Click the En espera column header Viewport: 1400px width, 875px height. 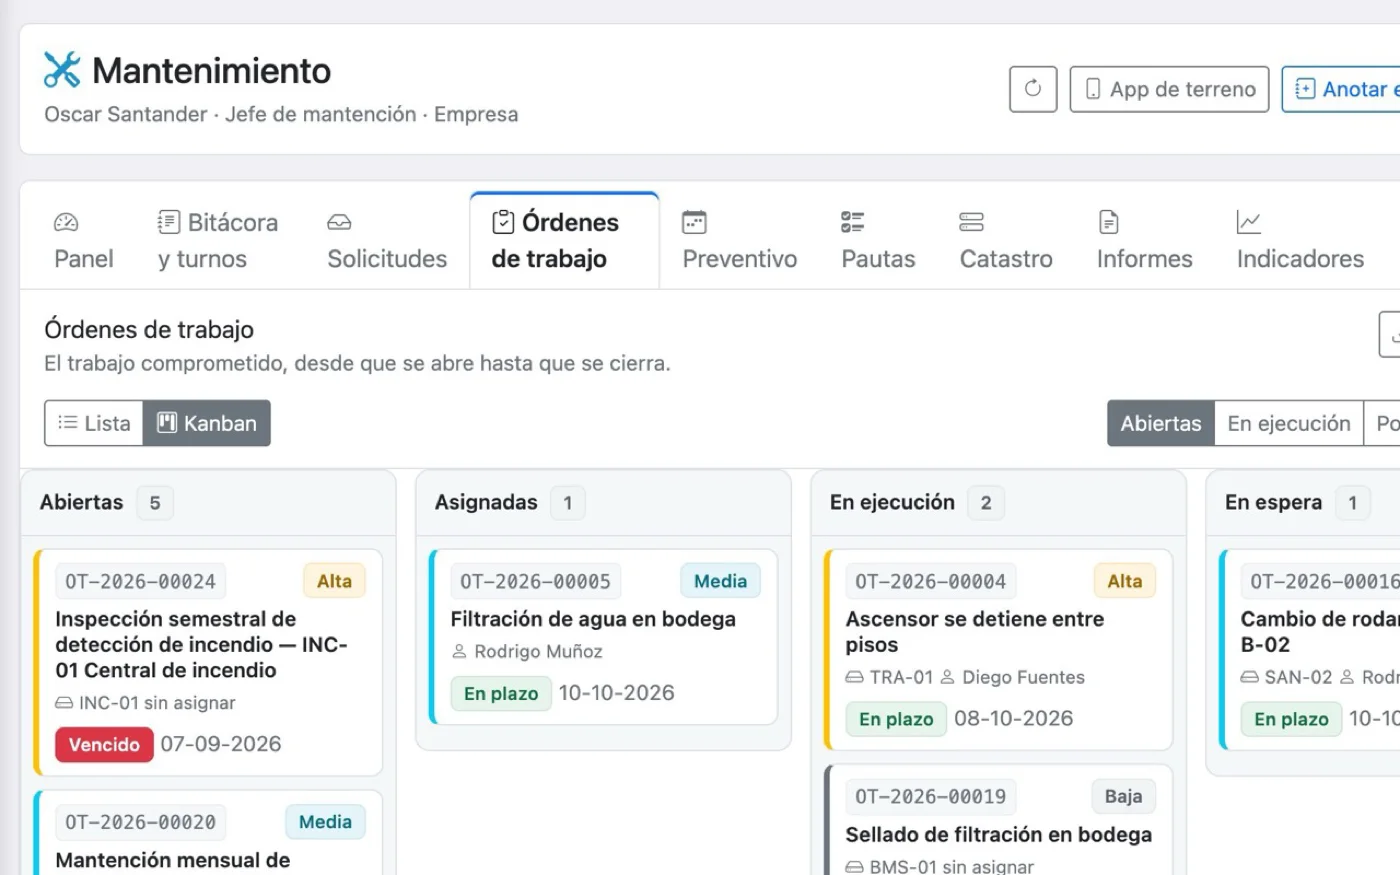pyautogui.click(x=1303, y=502)
